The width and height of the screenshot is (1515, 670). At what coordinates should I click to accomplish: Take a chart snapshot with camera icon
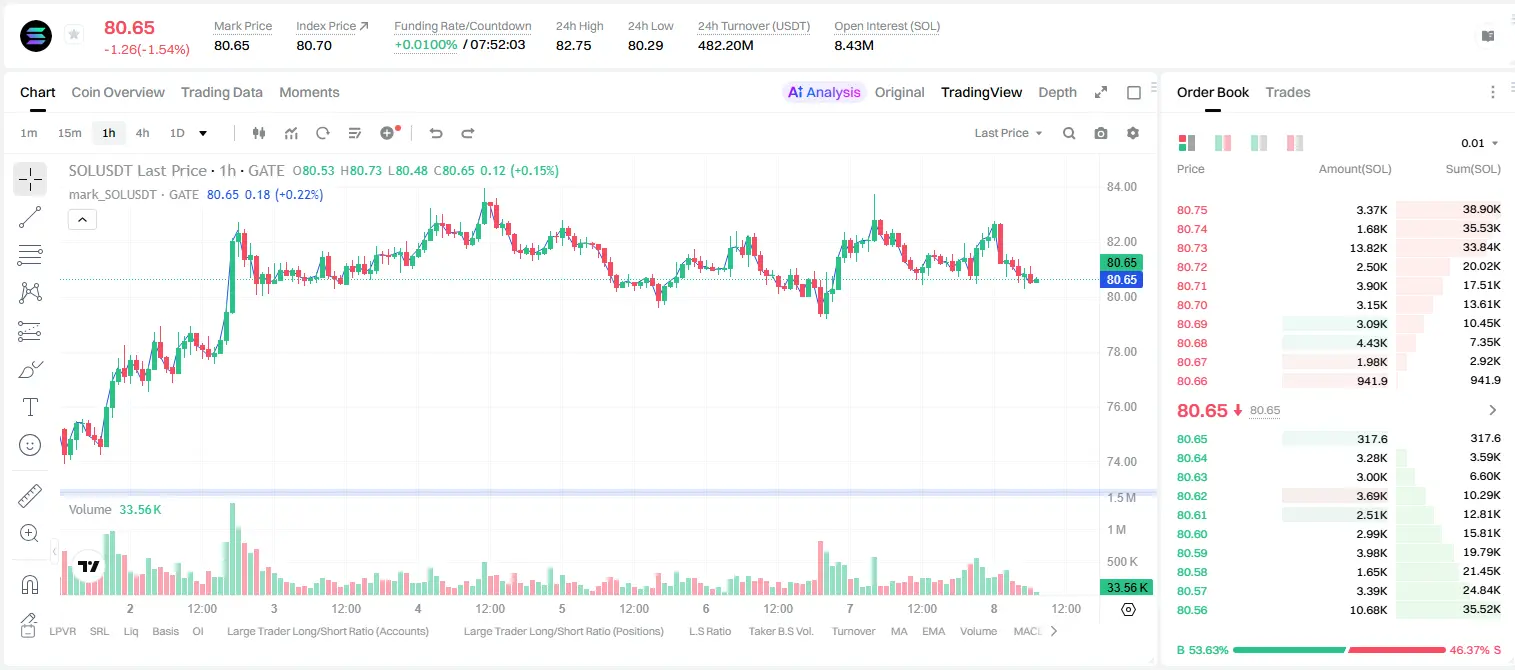tap(1101, 133)
